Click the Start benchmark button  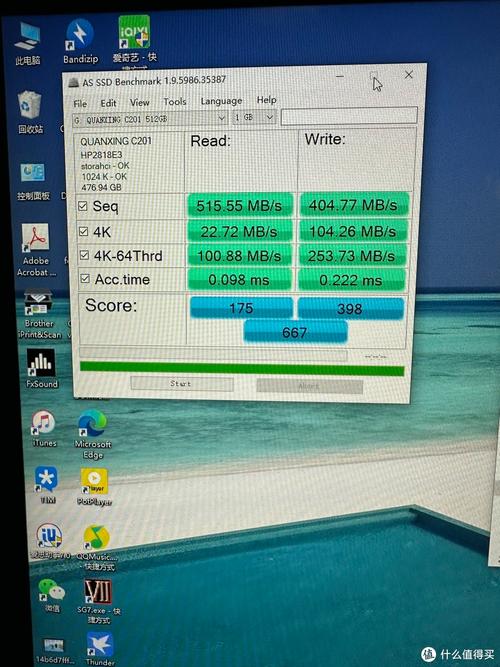coord(182,384)
